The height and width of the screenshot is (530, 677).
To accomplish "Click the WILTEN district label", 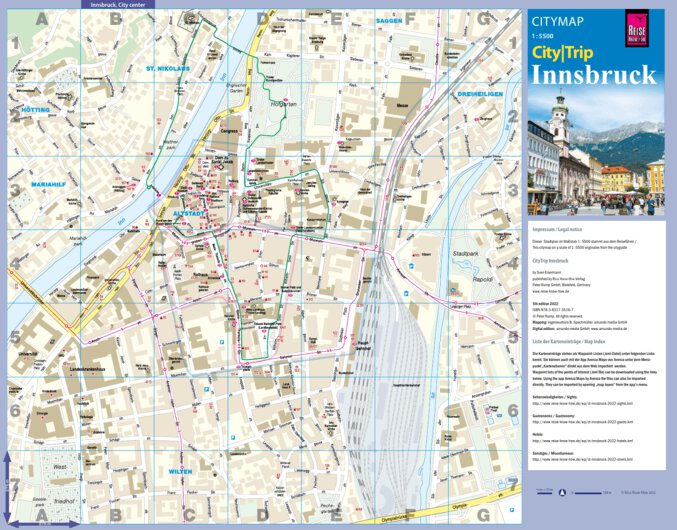I will [x=180, y=470].
